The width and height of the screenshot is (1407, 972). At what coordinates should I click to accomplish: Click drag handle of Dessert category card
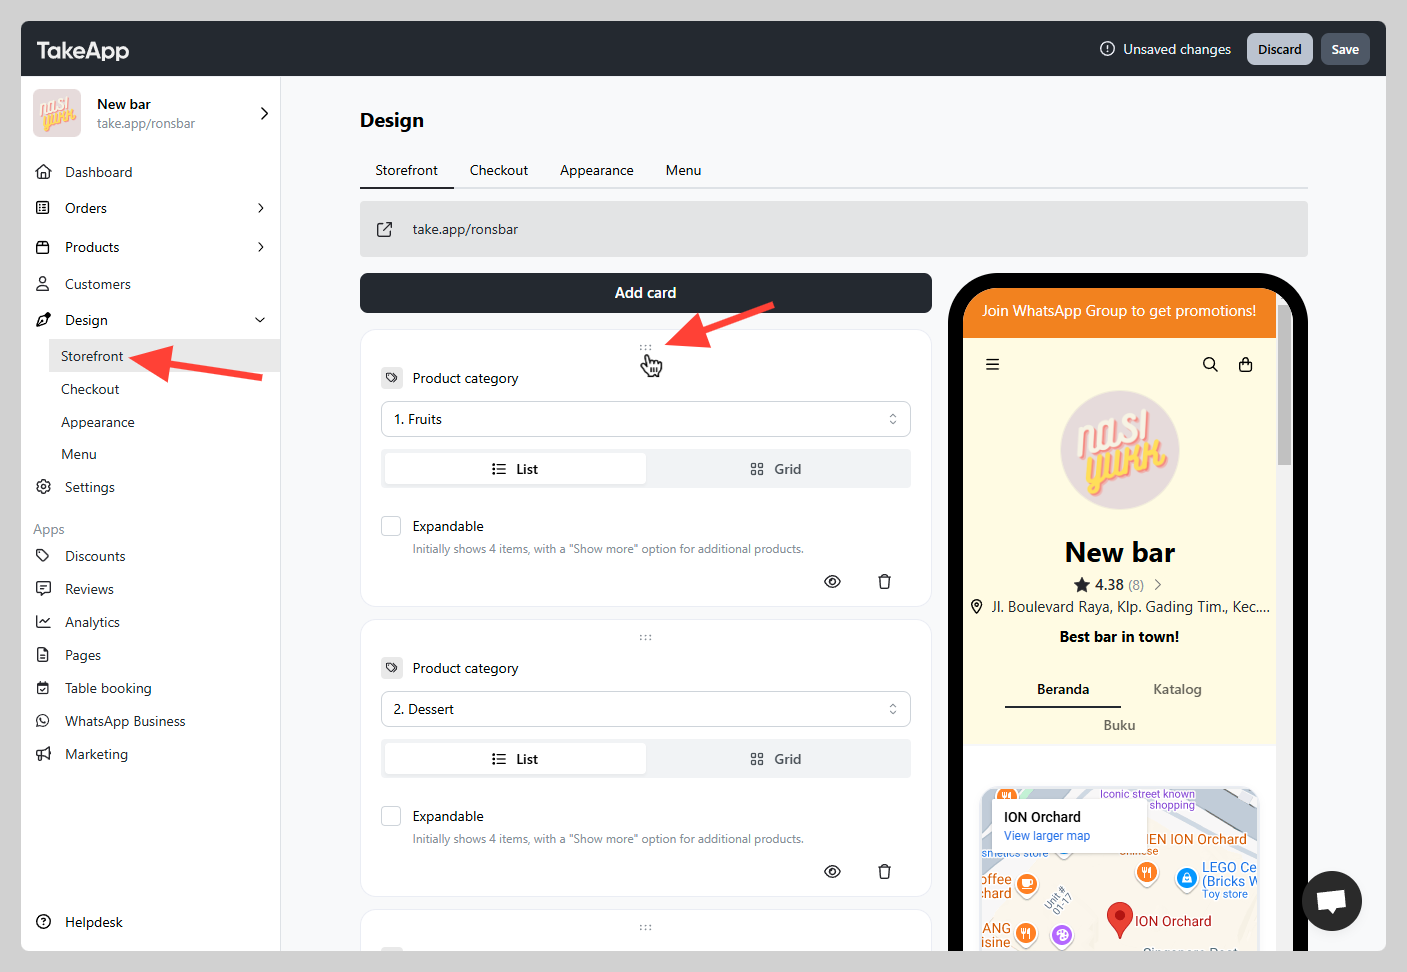(646, 637)
